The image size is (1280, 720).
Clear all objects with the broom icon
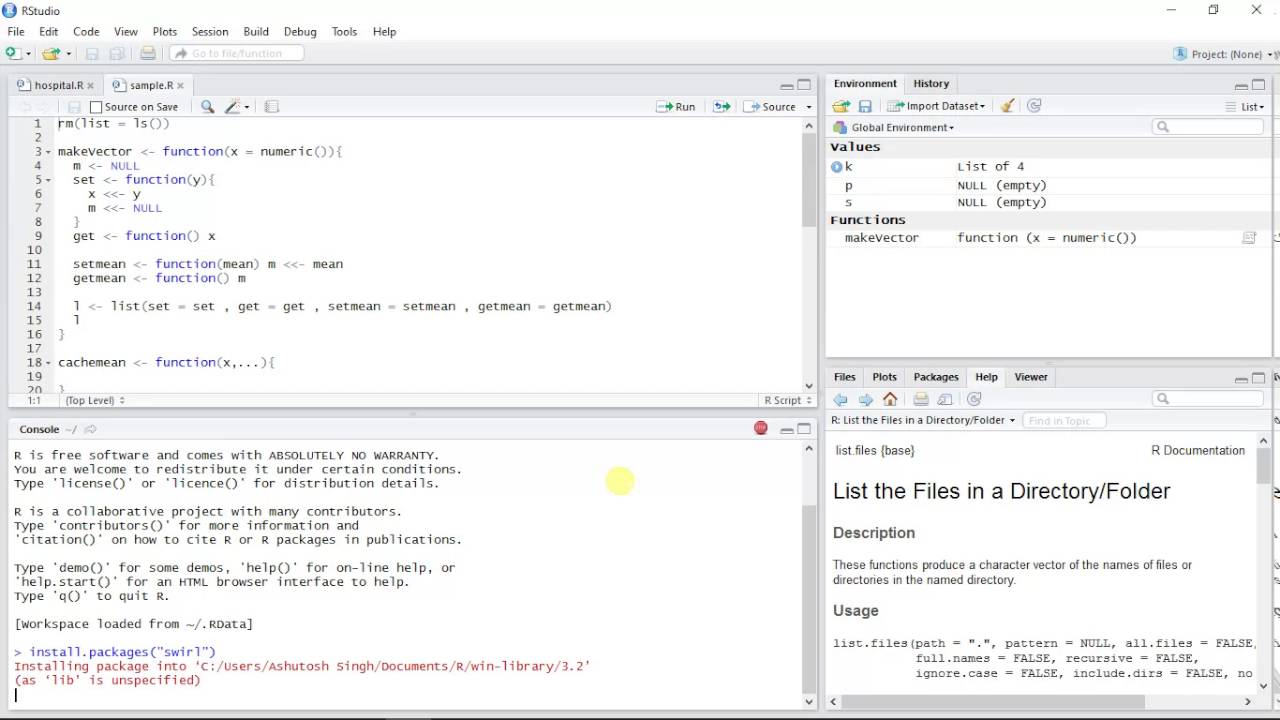pos(1008,106)
